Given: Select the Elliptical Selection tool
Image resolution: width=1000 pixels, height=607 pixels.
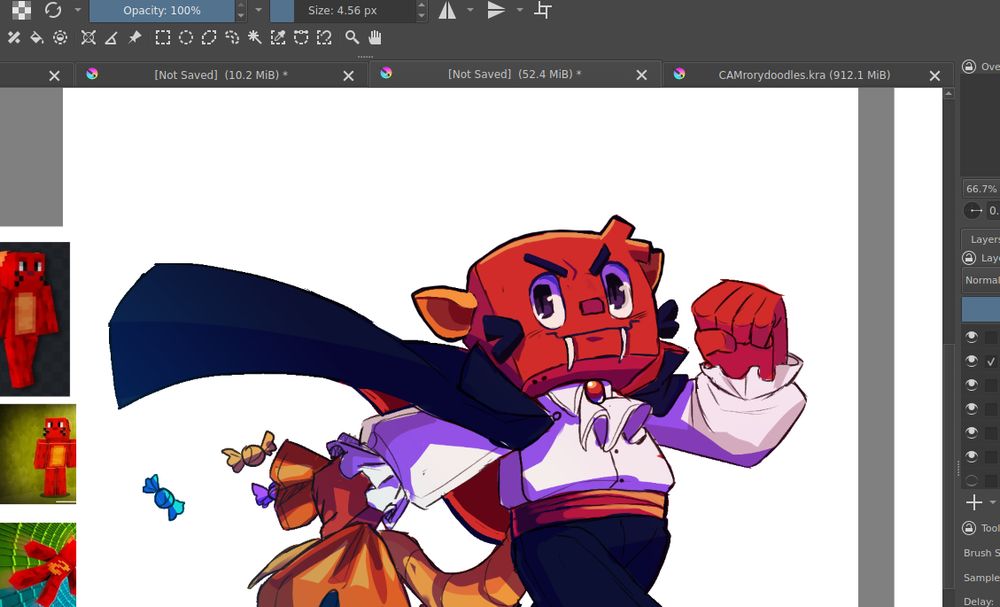Looking at the screenshot, I should point(186,38).
